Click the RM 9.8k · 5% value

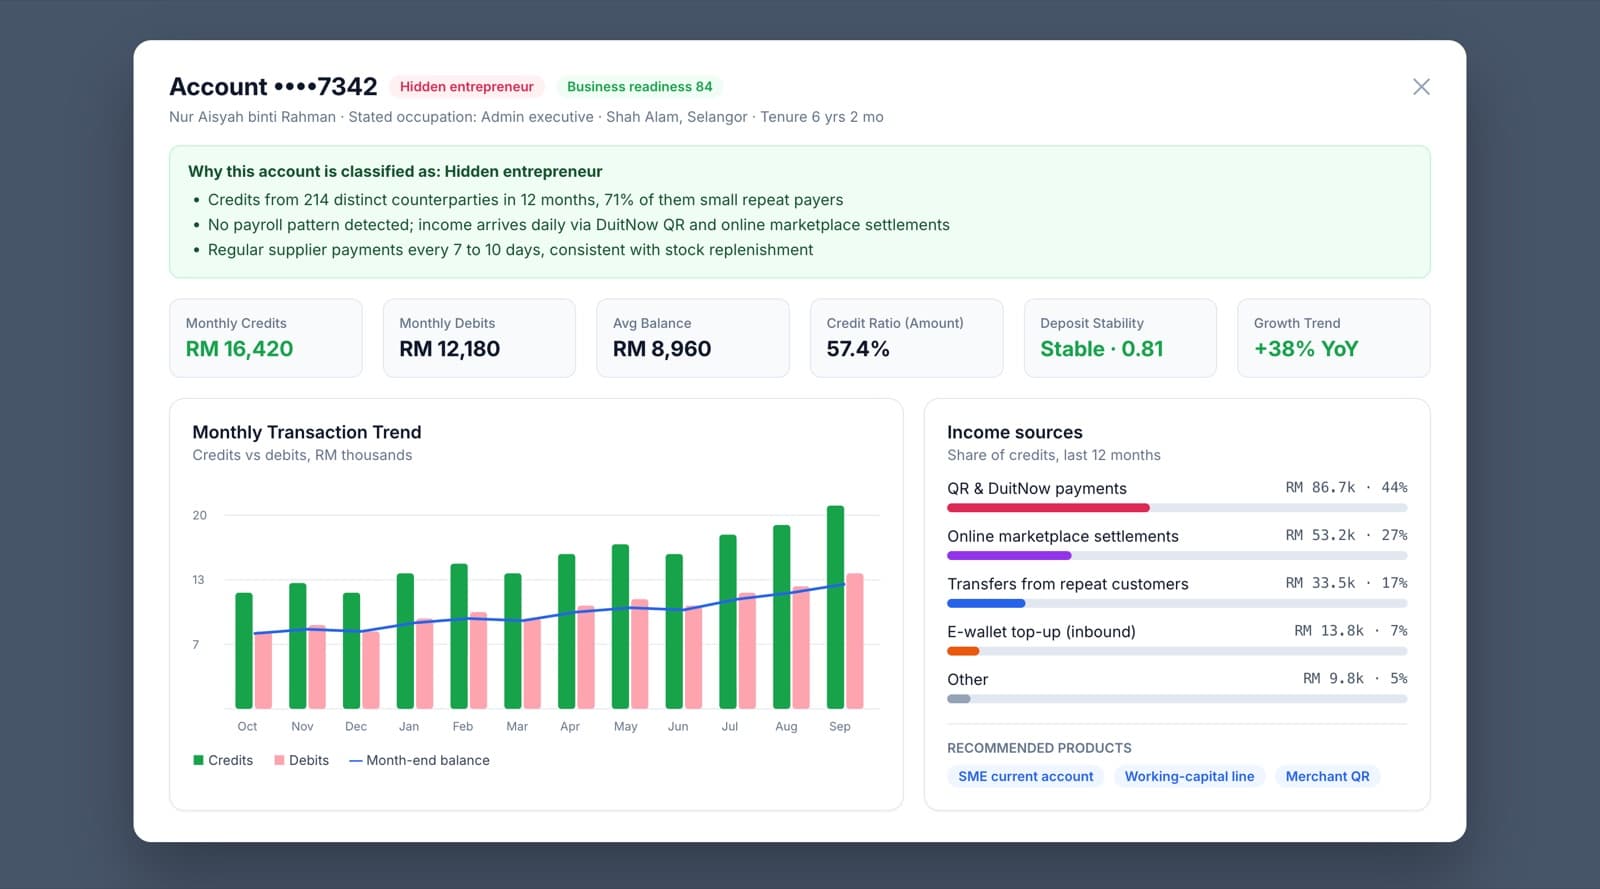[1355, 679]
